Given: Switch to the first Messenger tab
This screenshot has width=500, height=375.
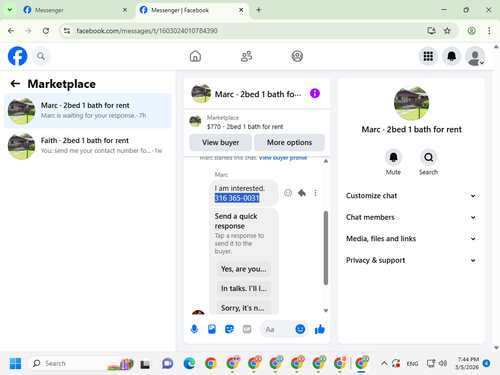Looking at the screenshot, I should point(75,10).
